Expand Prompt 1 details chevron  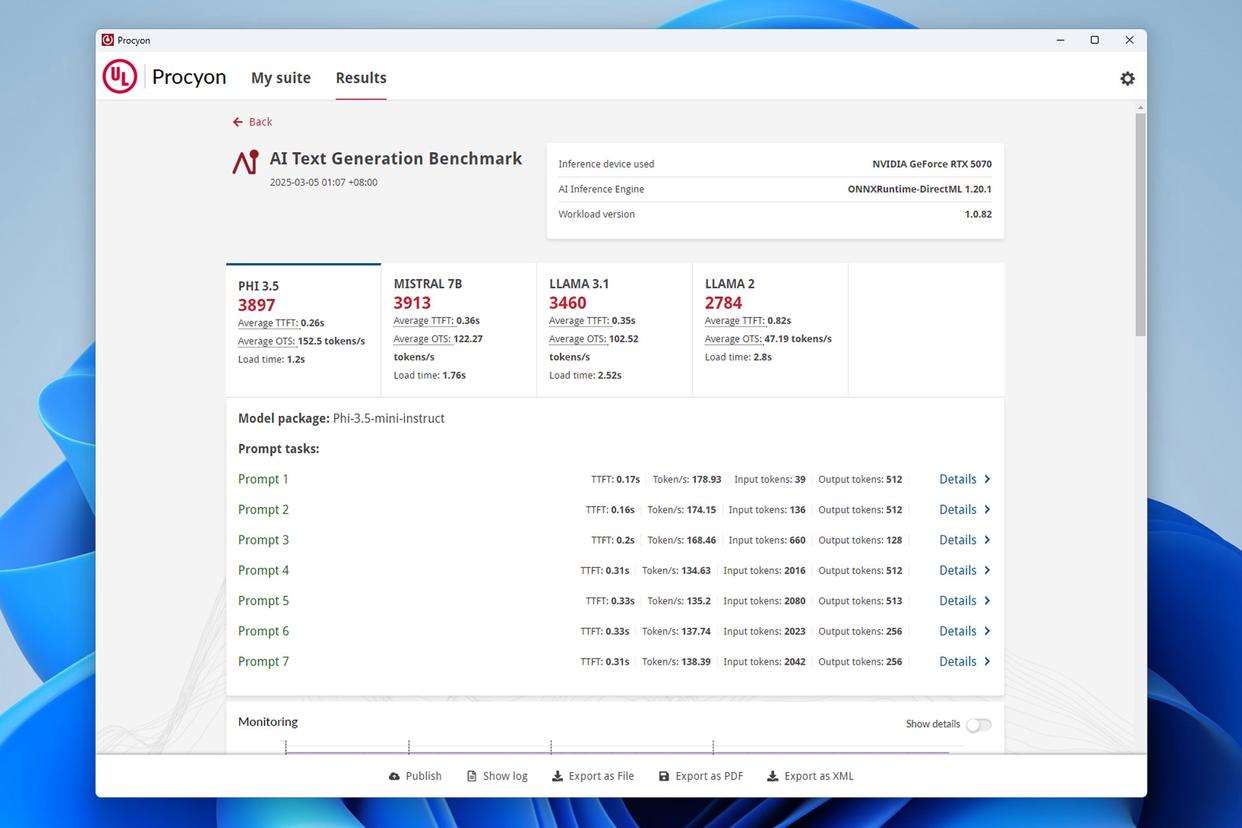(x=987, y=479)
